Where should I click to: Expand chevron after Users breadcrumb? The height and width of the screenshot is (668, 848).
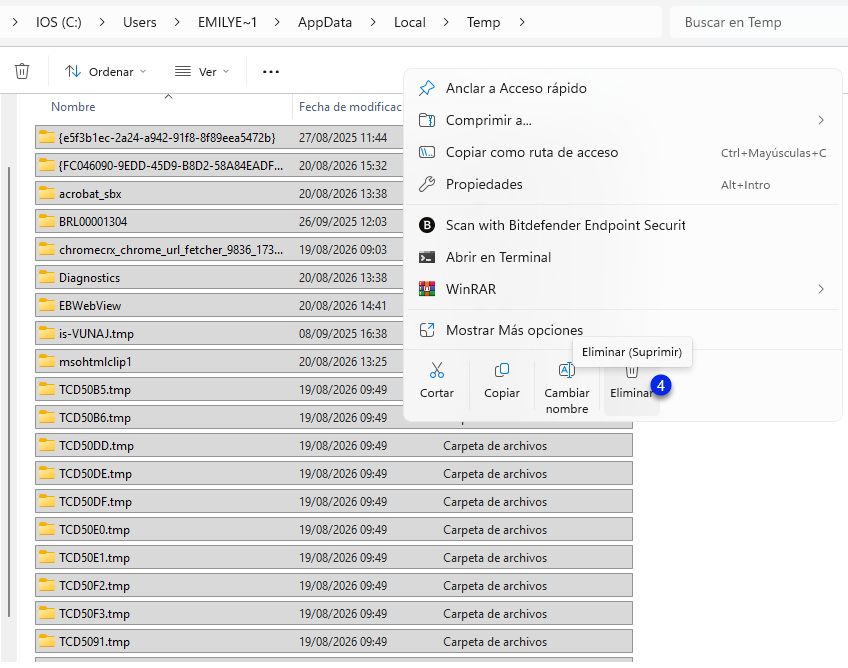coord(177,22)
